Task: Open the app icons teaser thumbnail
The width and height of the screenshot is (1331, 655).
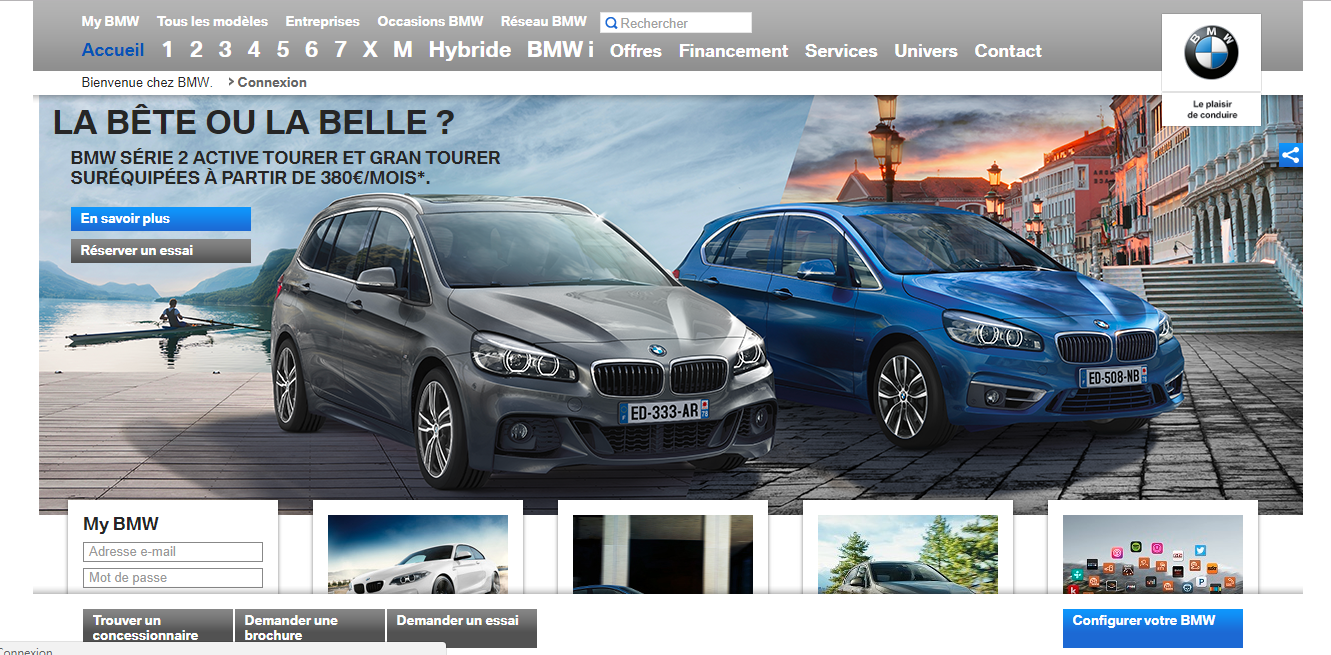Action: (x=1153, y=554)
